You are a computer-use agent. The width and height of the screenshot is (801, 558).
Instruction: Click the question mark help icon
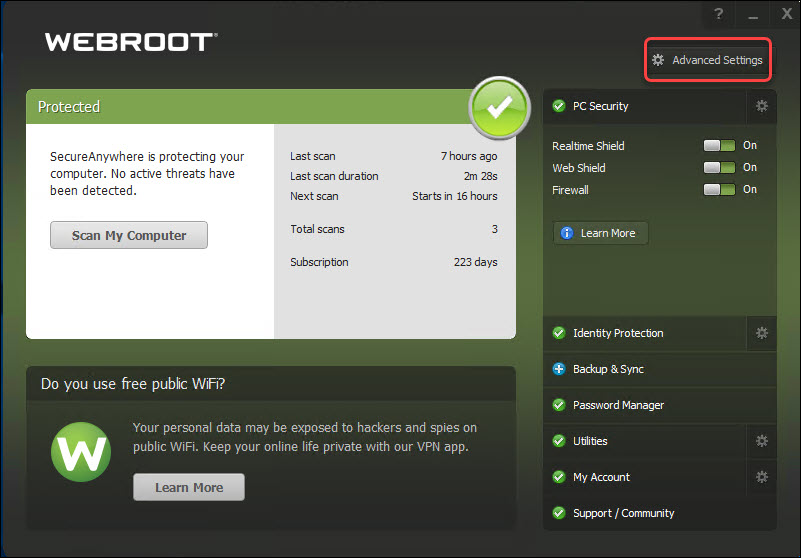(718, 14)
